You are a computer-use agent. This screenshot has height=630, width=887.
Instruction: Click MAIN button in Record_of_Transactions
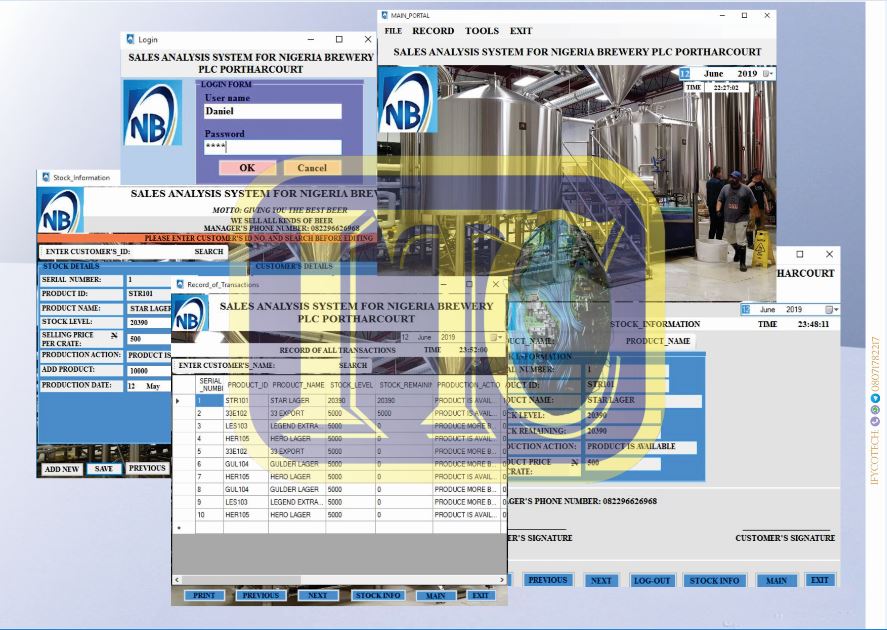click(x=436, y=596)
